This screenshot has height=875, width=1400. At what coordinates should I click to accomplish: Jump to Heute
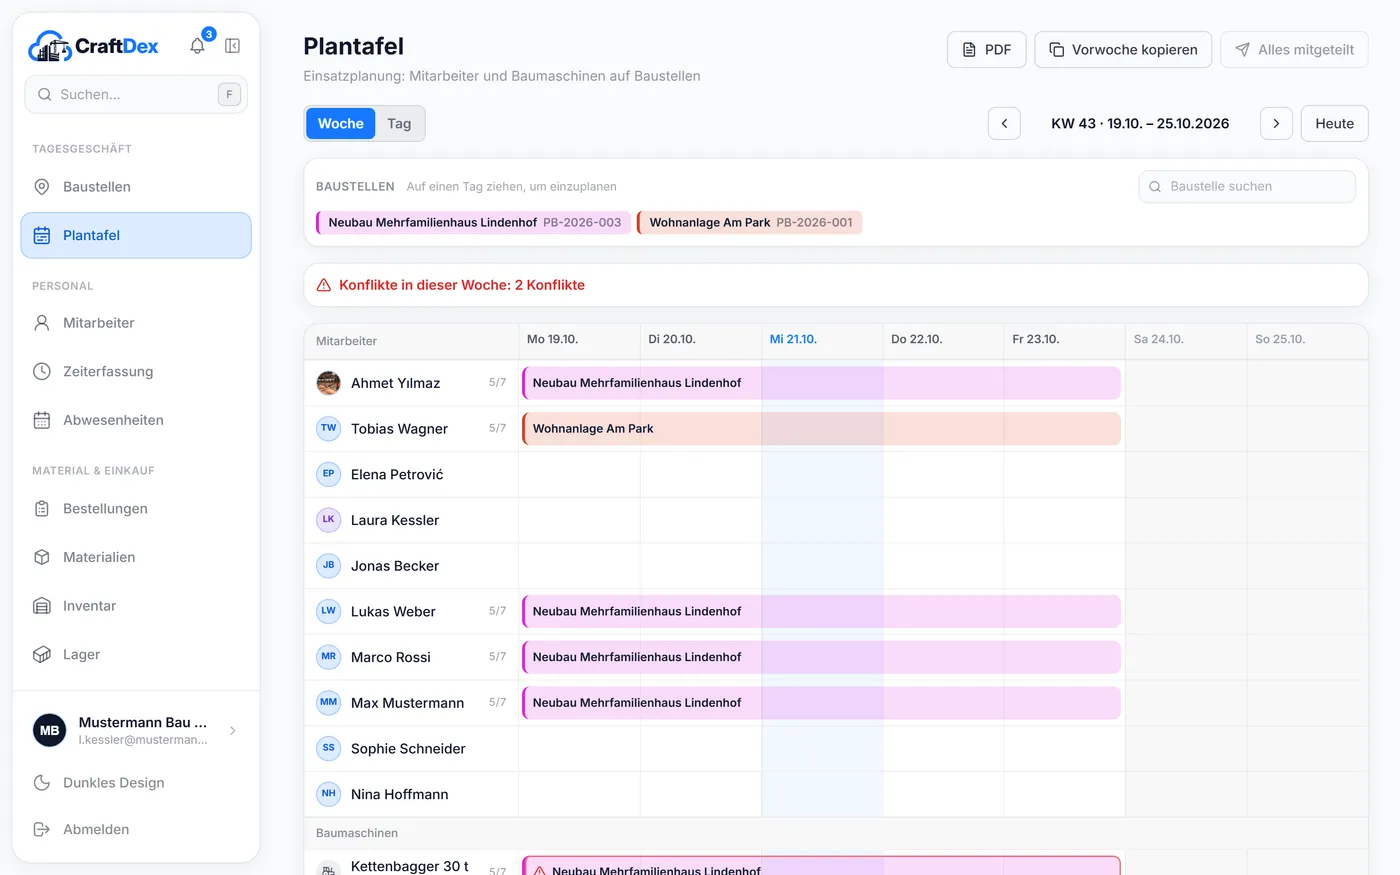point(1334,124)
